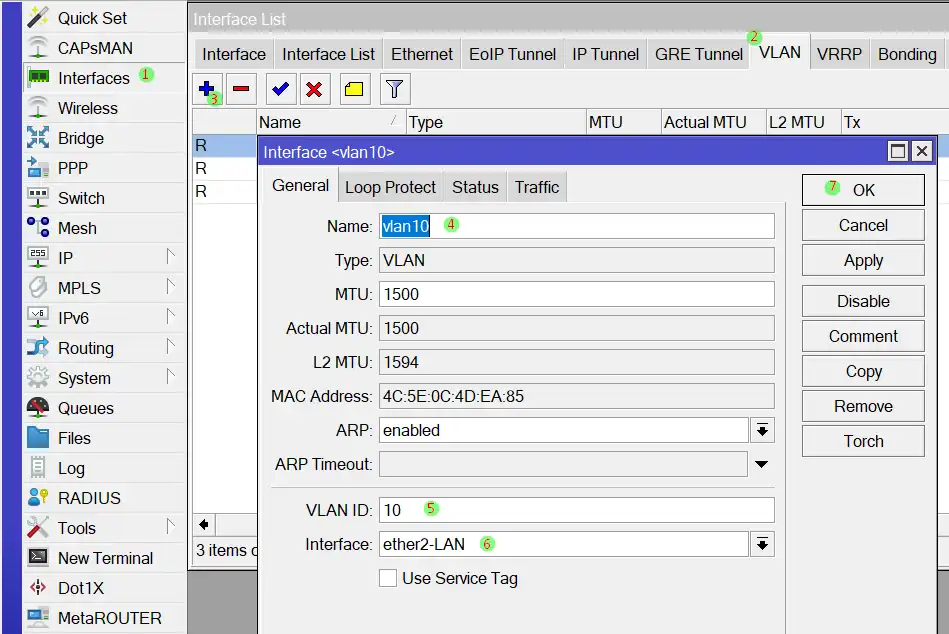Viewport: 949px width, 634px height.
Task: Click the red minus remove icon
Action: [x=241, y=89]
